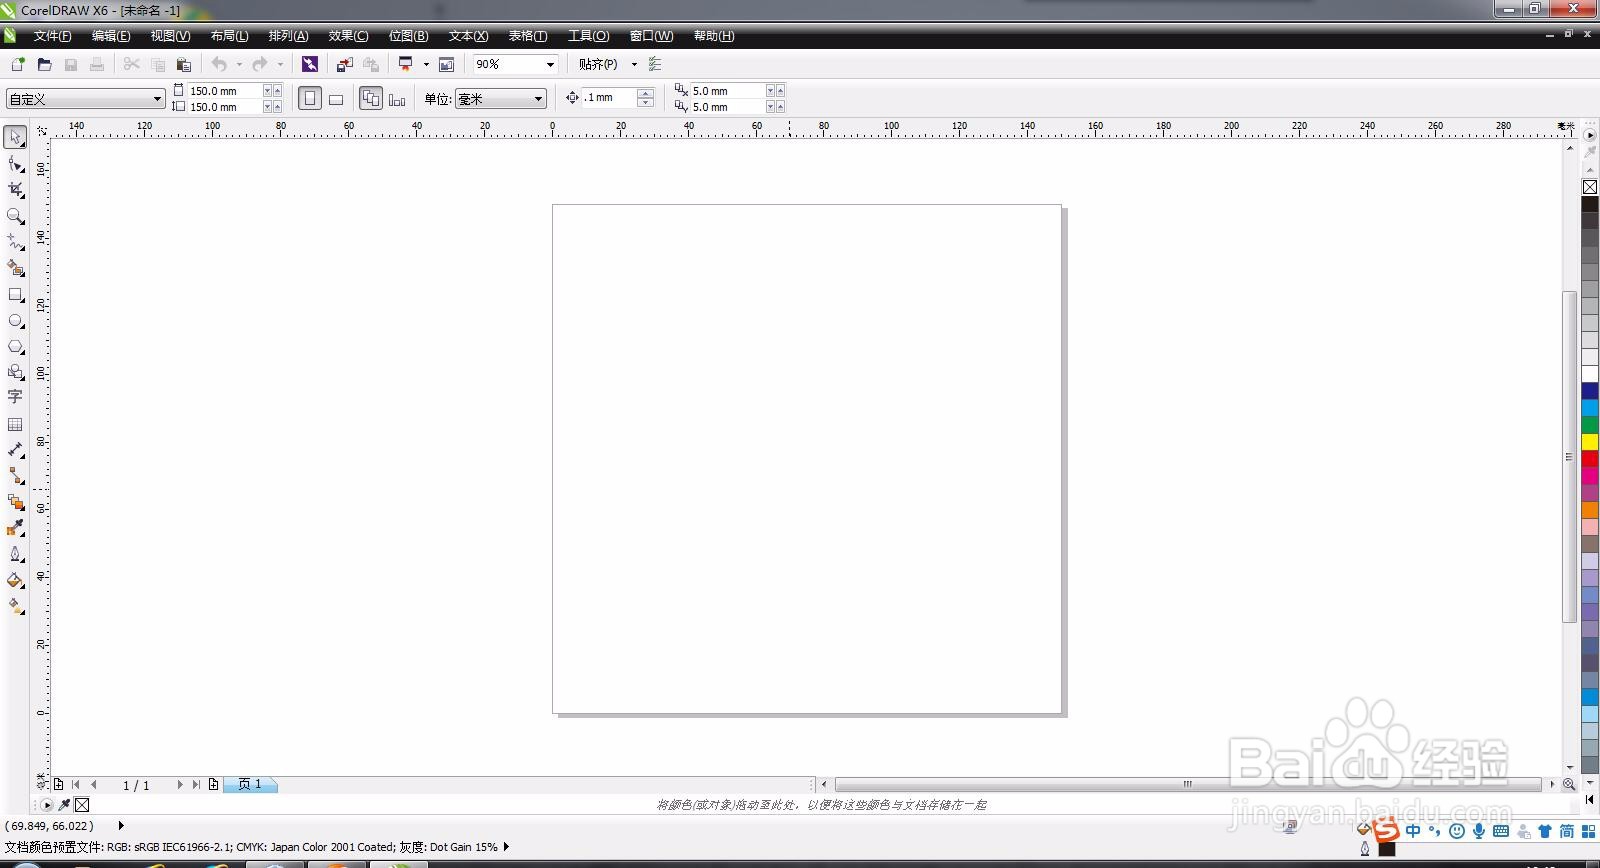Open the 工具(O) menu
Screen dimensions: 1600x868
pyautogui.click(x=588, y=36)
